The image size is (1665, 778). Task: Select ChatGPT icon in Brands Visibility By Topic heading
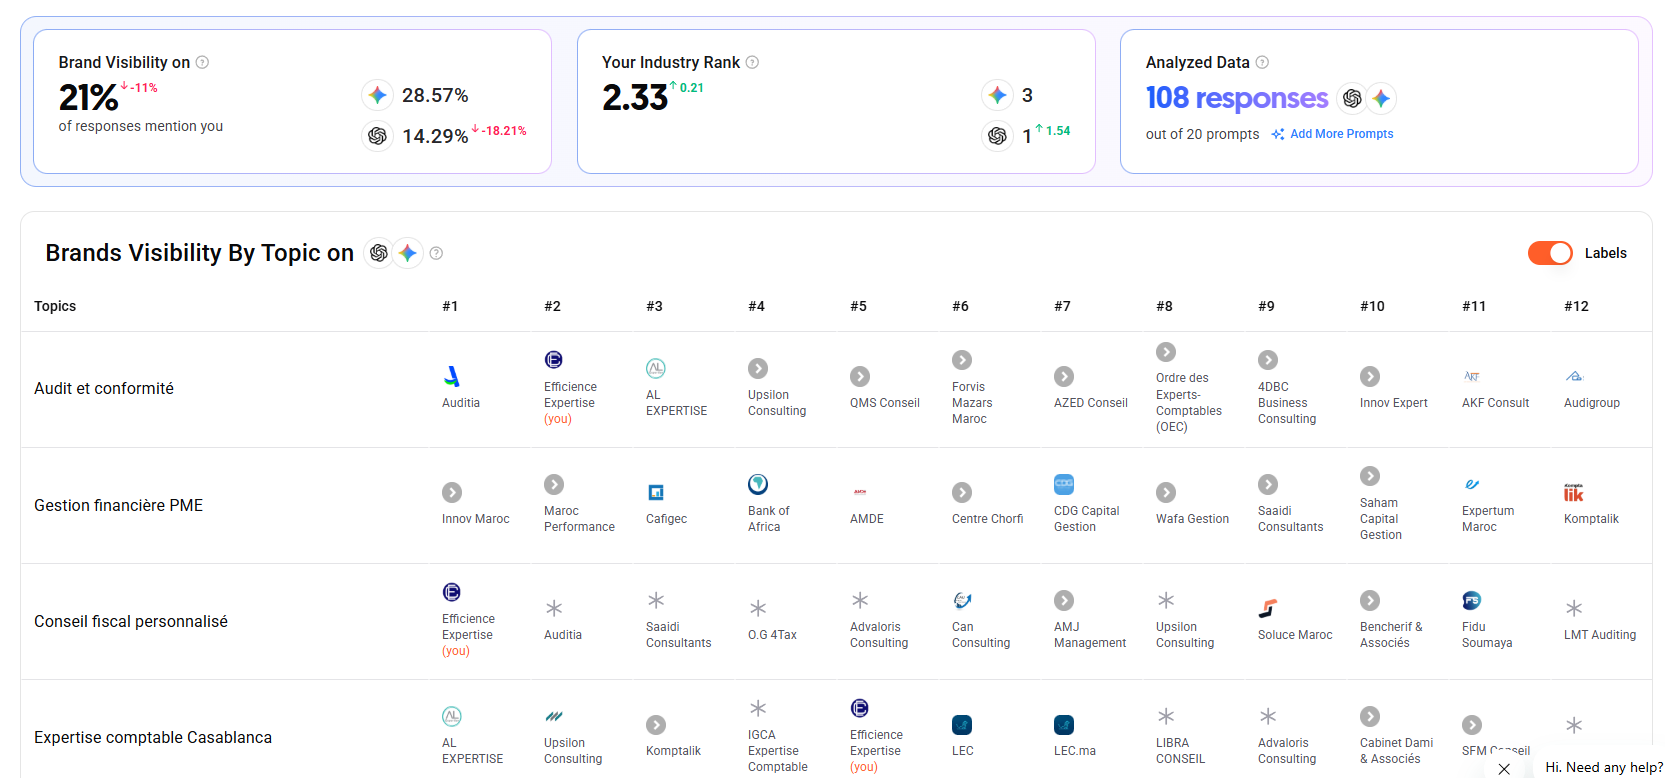[x=379, y=253]
